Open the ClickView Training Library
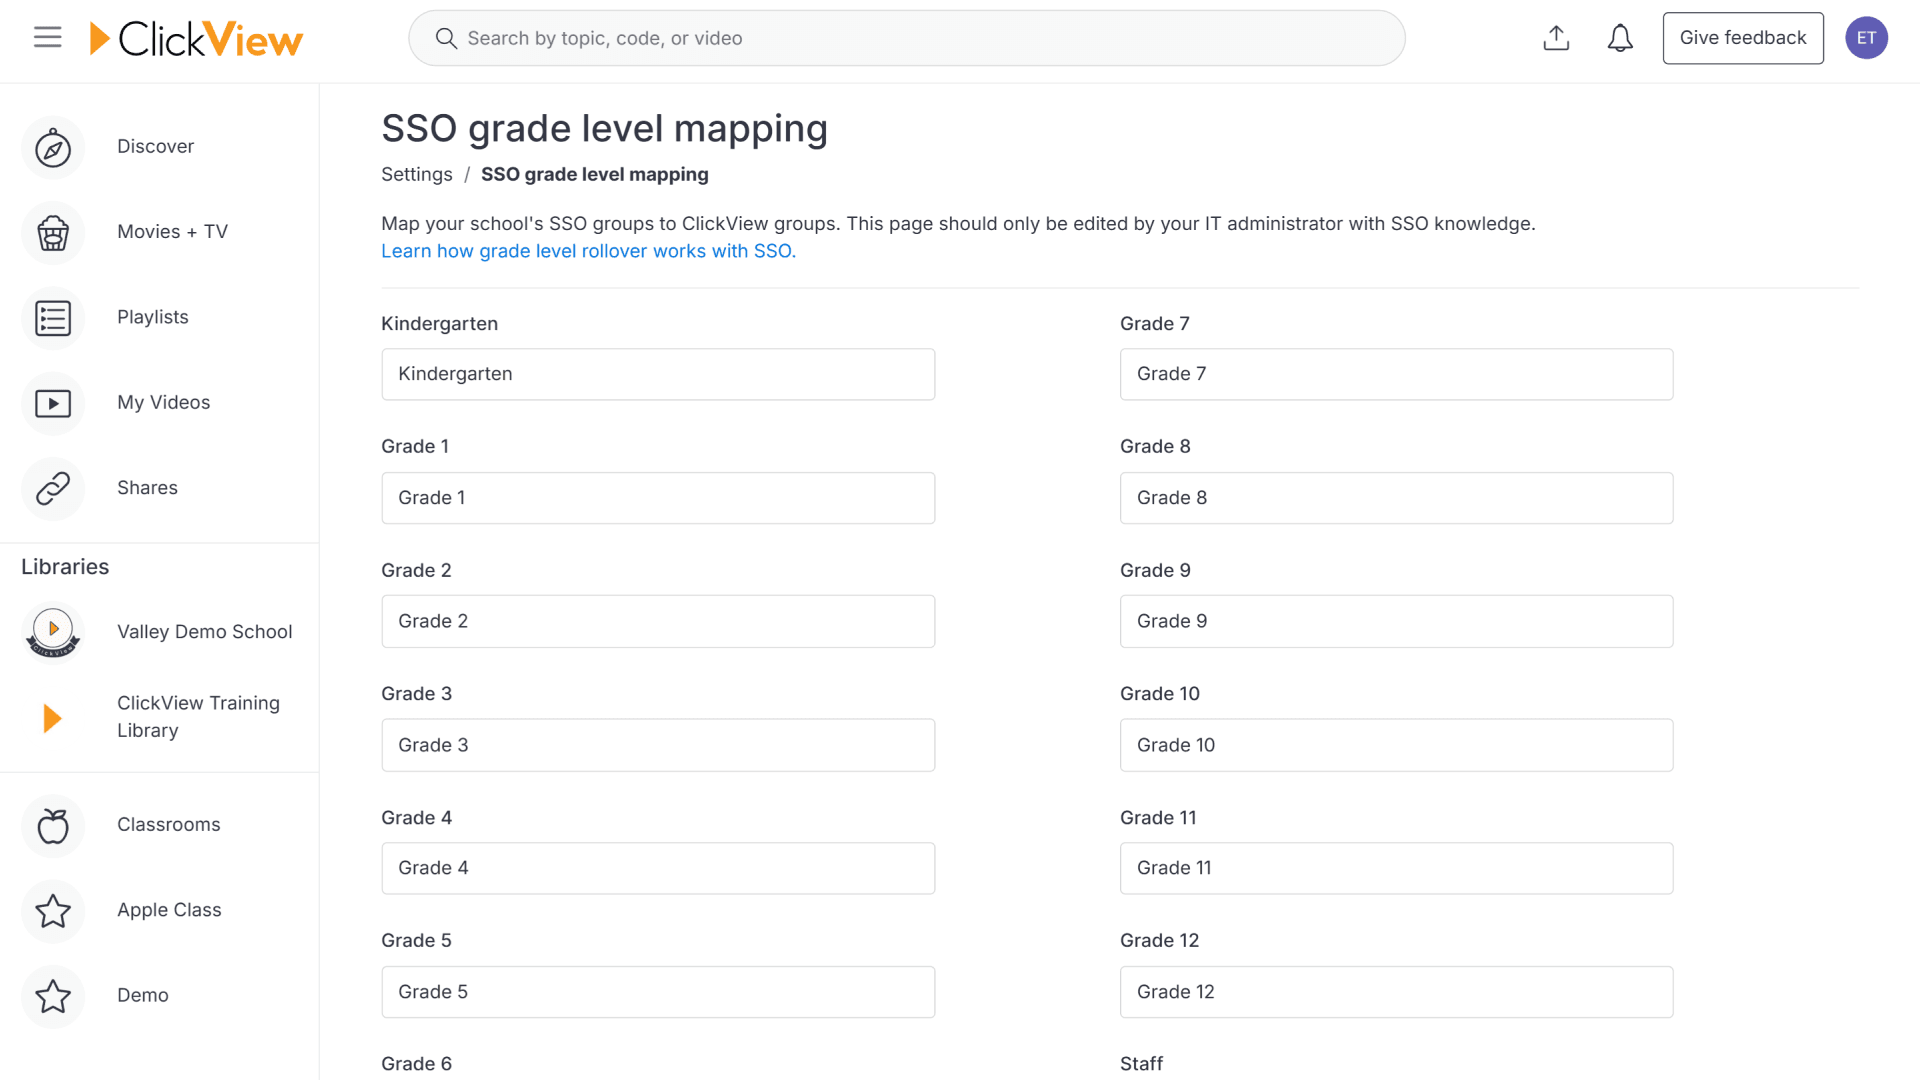This screenshot has height=1080, width=1920. point(197,716)
